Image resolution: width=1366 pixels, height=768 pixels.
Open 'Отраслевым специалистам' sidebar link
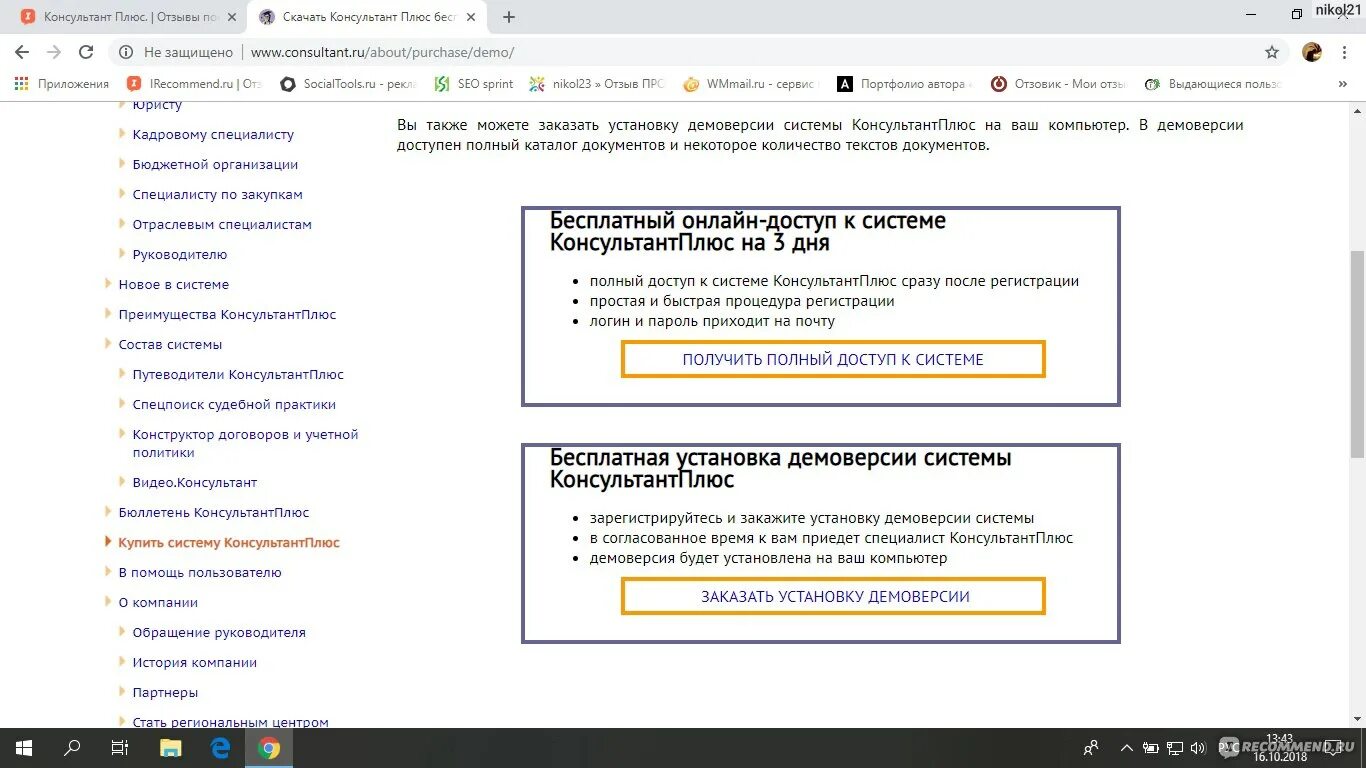tap(222, 224)
